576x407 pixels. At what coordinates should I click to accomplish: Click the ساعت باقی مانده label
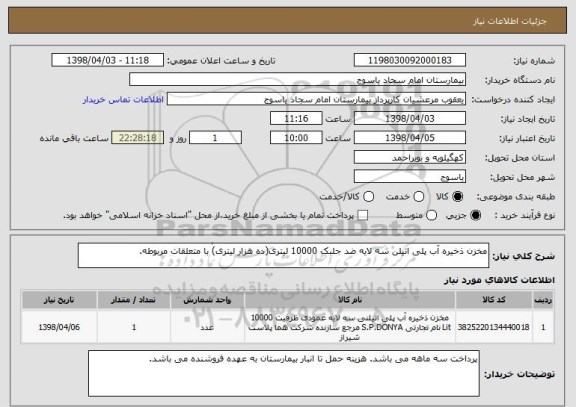74,138
